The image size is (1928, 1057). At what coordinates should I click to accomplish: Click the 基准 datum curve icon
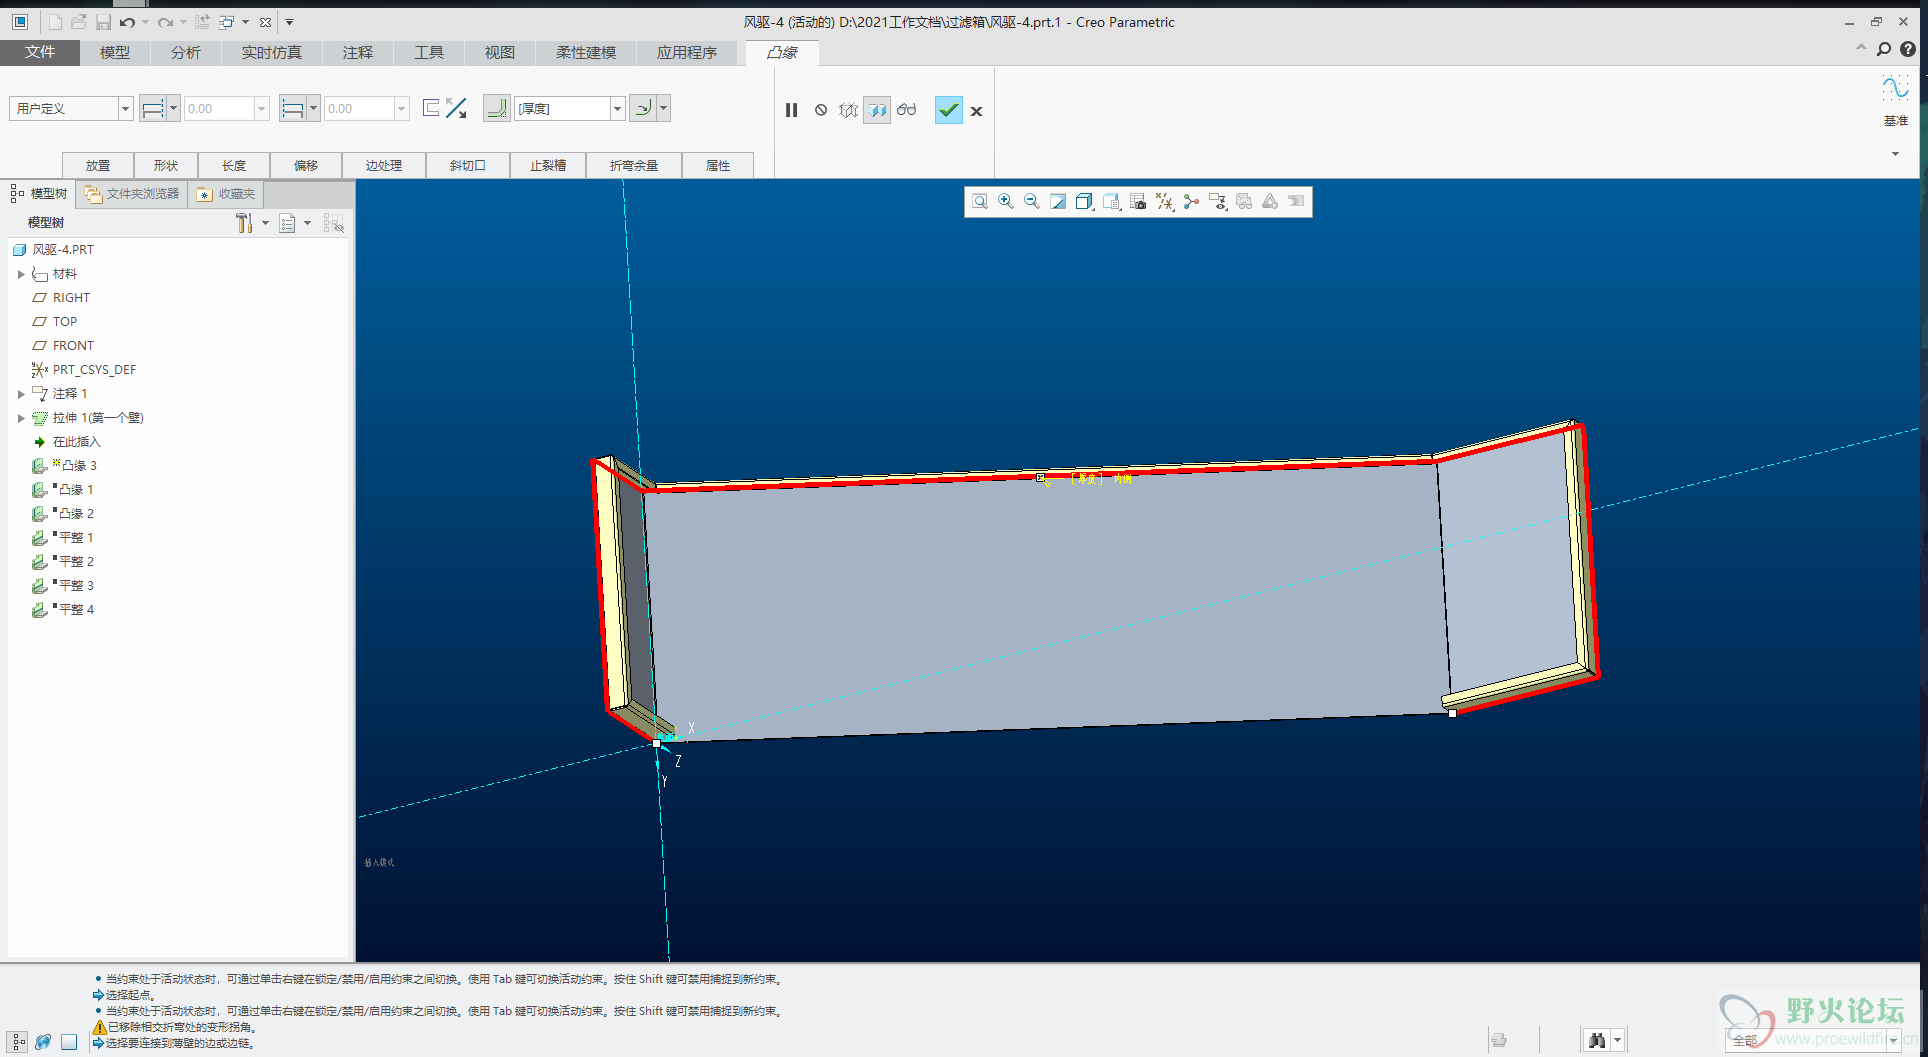(x=1895, y=88)
